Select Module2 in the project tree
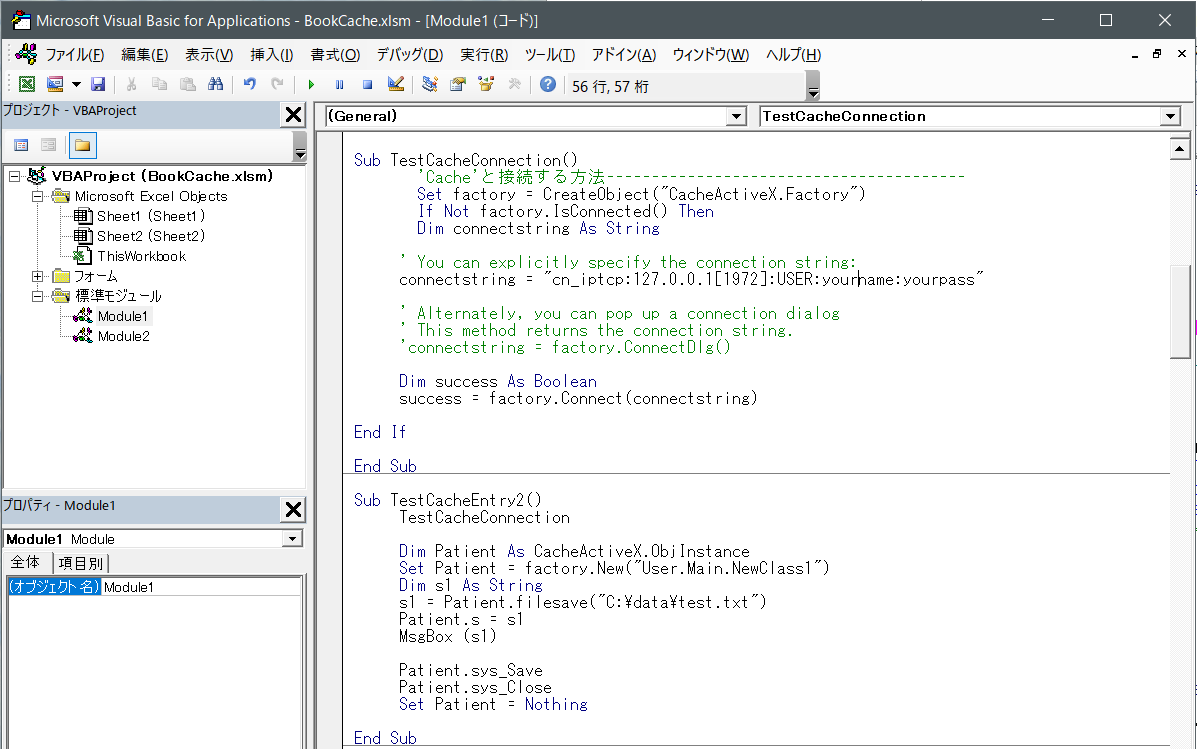Screen dimensions: 1197x749 [123, 335]
